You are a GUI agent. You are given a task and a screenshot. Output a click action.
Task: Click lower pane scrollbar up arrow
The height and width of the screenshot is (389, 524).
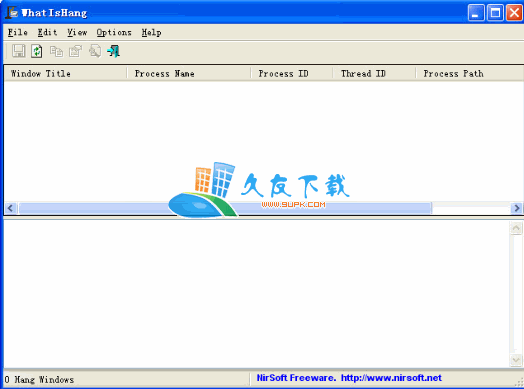(x=516, y=228)
